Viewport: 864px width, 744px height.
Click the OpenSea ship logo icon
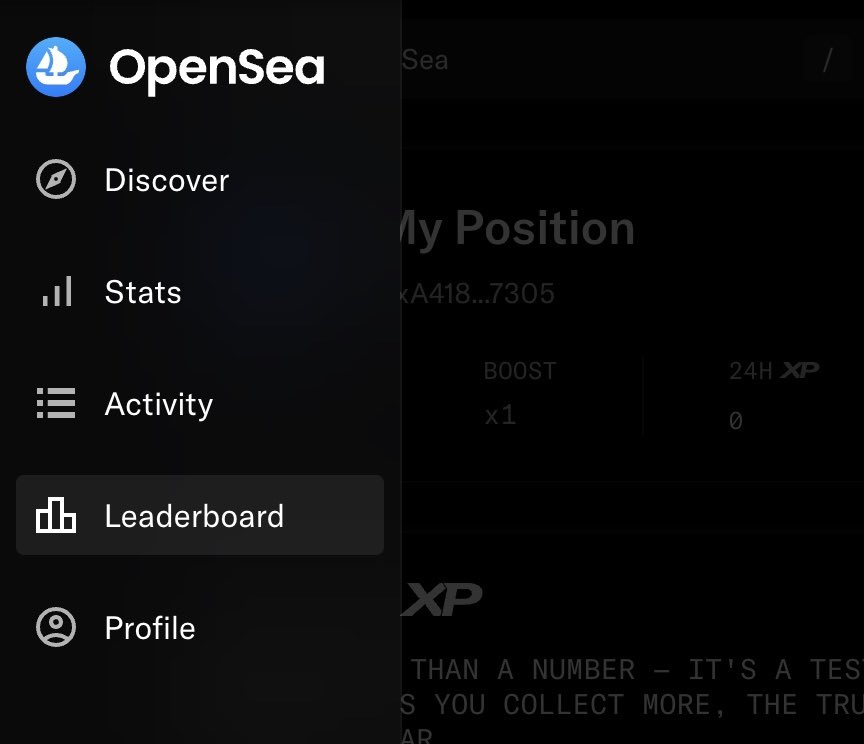pos(57,67)
